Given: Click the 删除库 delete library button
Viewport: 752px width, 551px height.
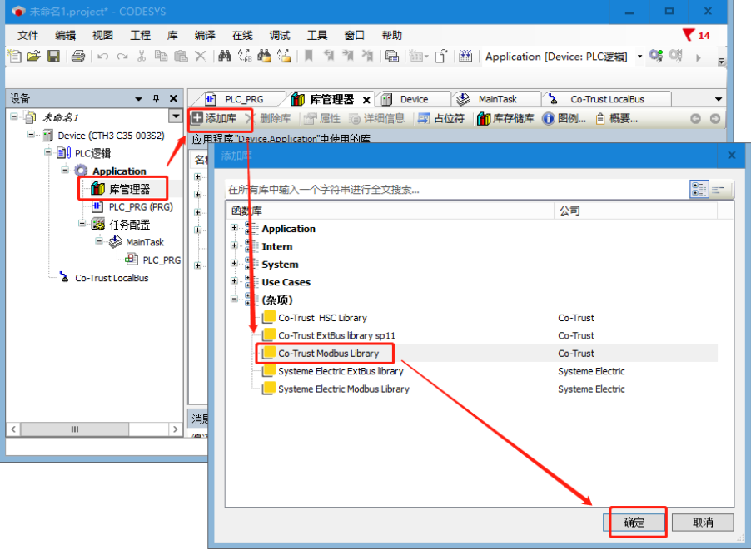Looking at the screenshot, I should coord(269,118).
